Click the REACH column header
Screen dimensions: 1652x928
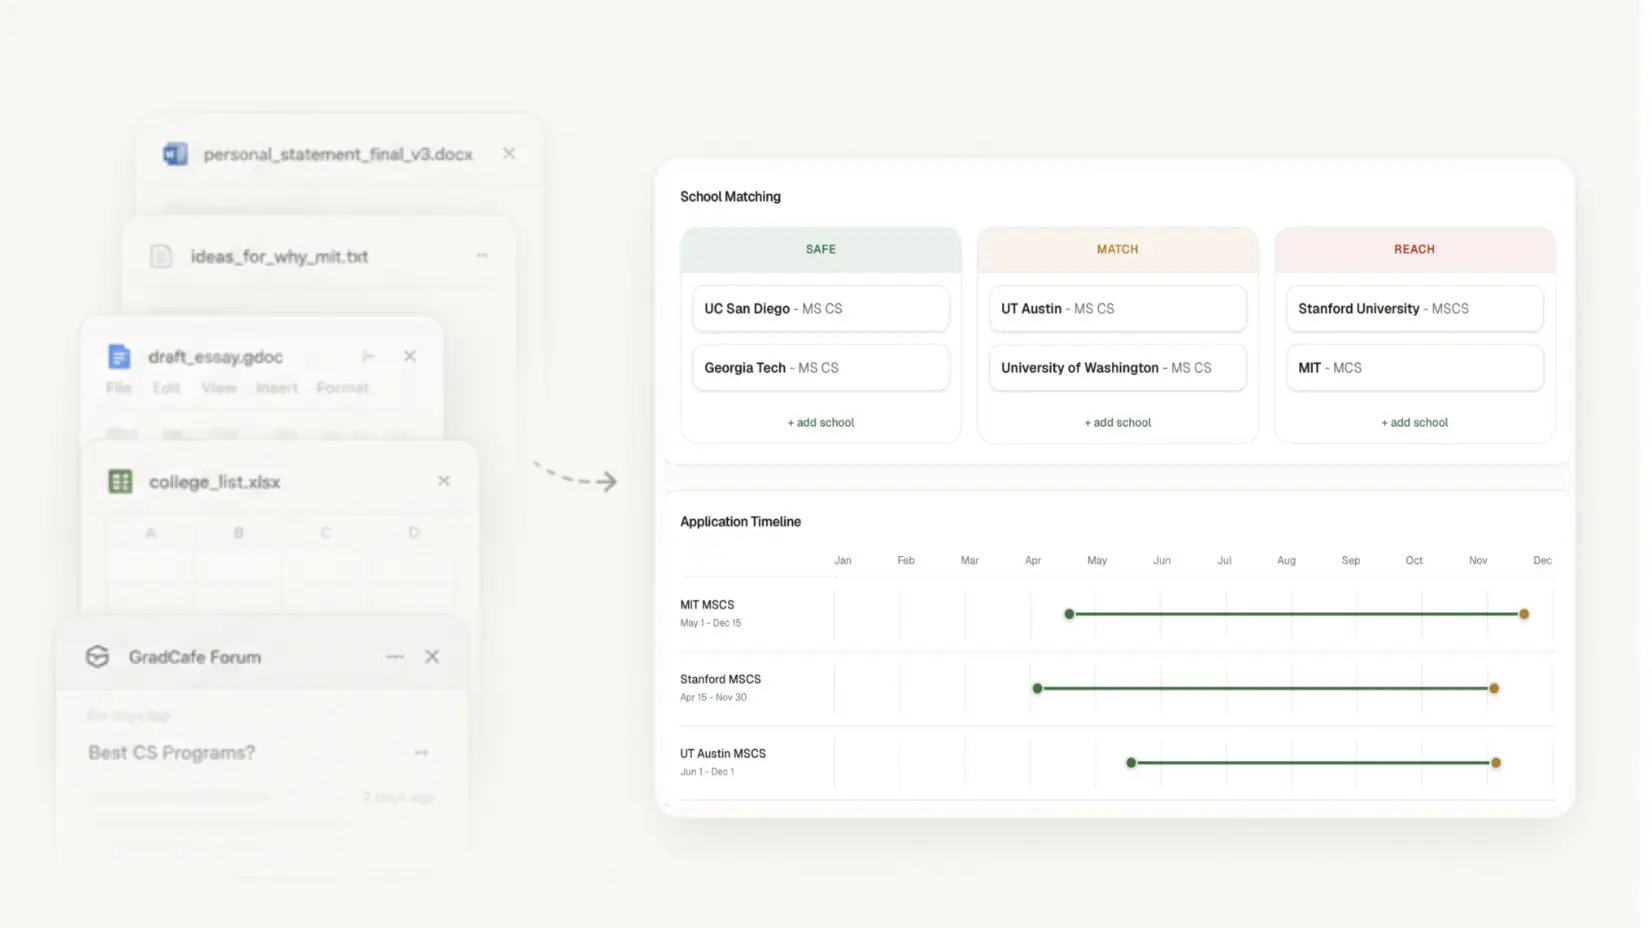(1415, 249)
